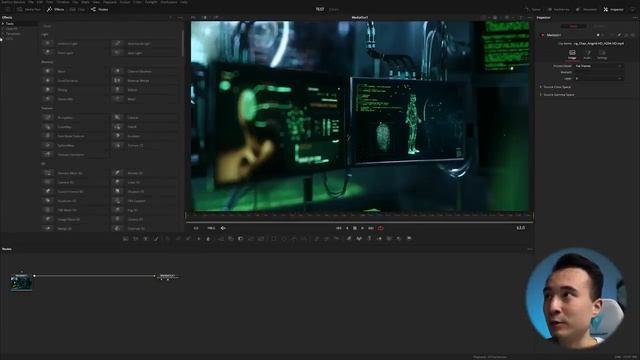Screen dimensions: 640x360
Task: Toggle the Effects panel button
Action: (x=55, y=9)
